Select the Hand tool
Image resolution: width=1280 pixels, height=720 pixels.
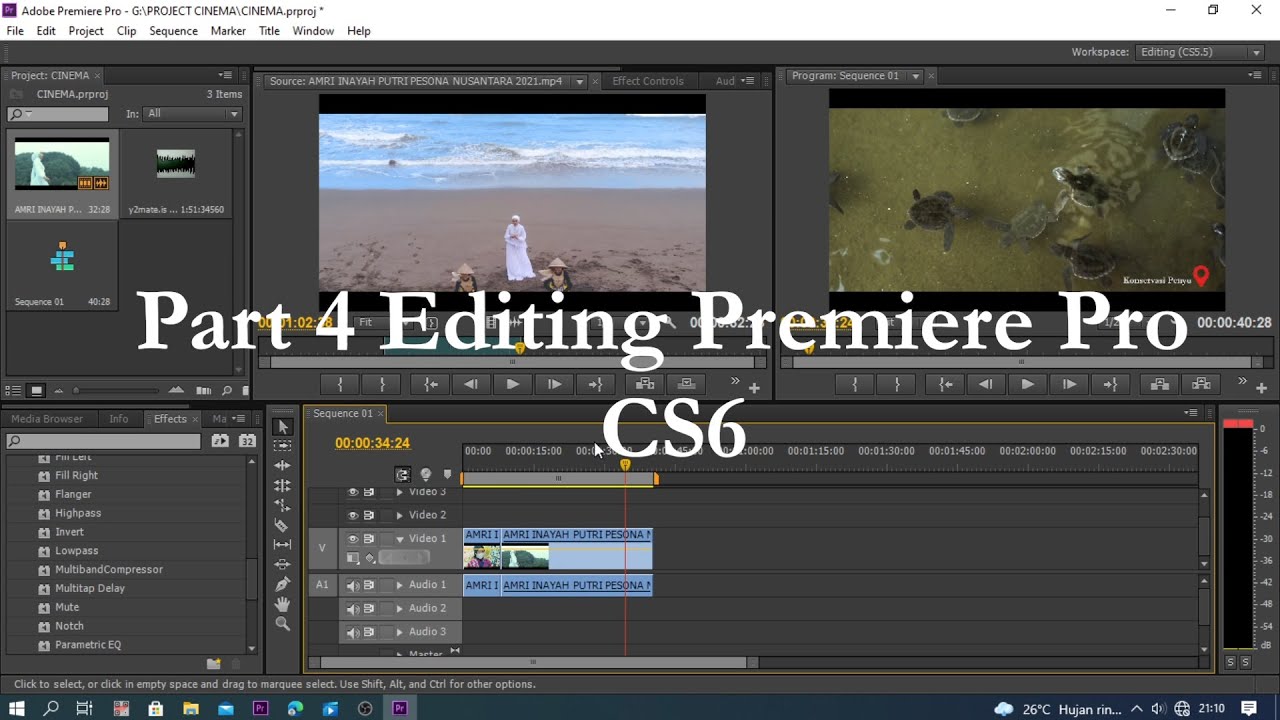282,604
